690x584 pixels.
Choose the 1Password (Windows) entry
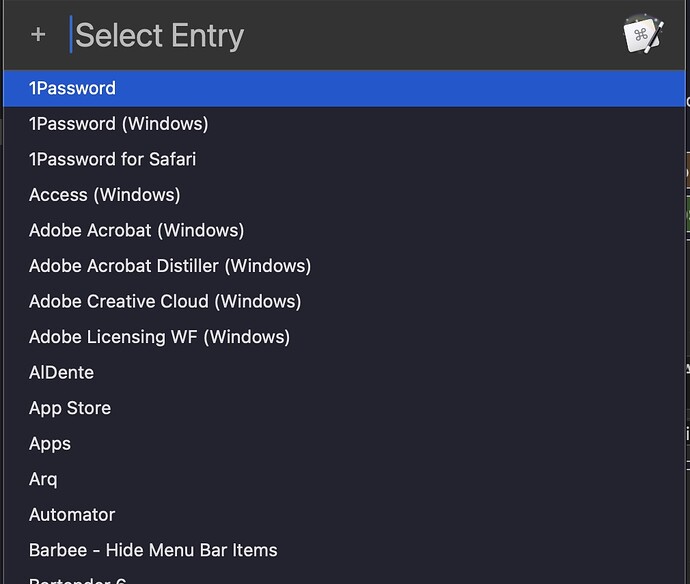[344, 124]
